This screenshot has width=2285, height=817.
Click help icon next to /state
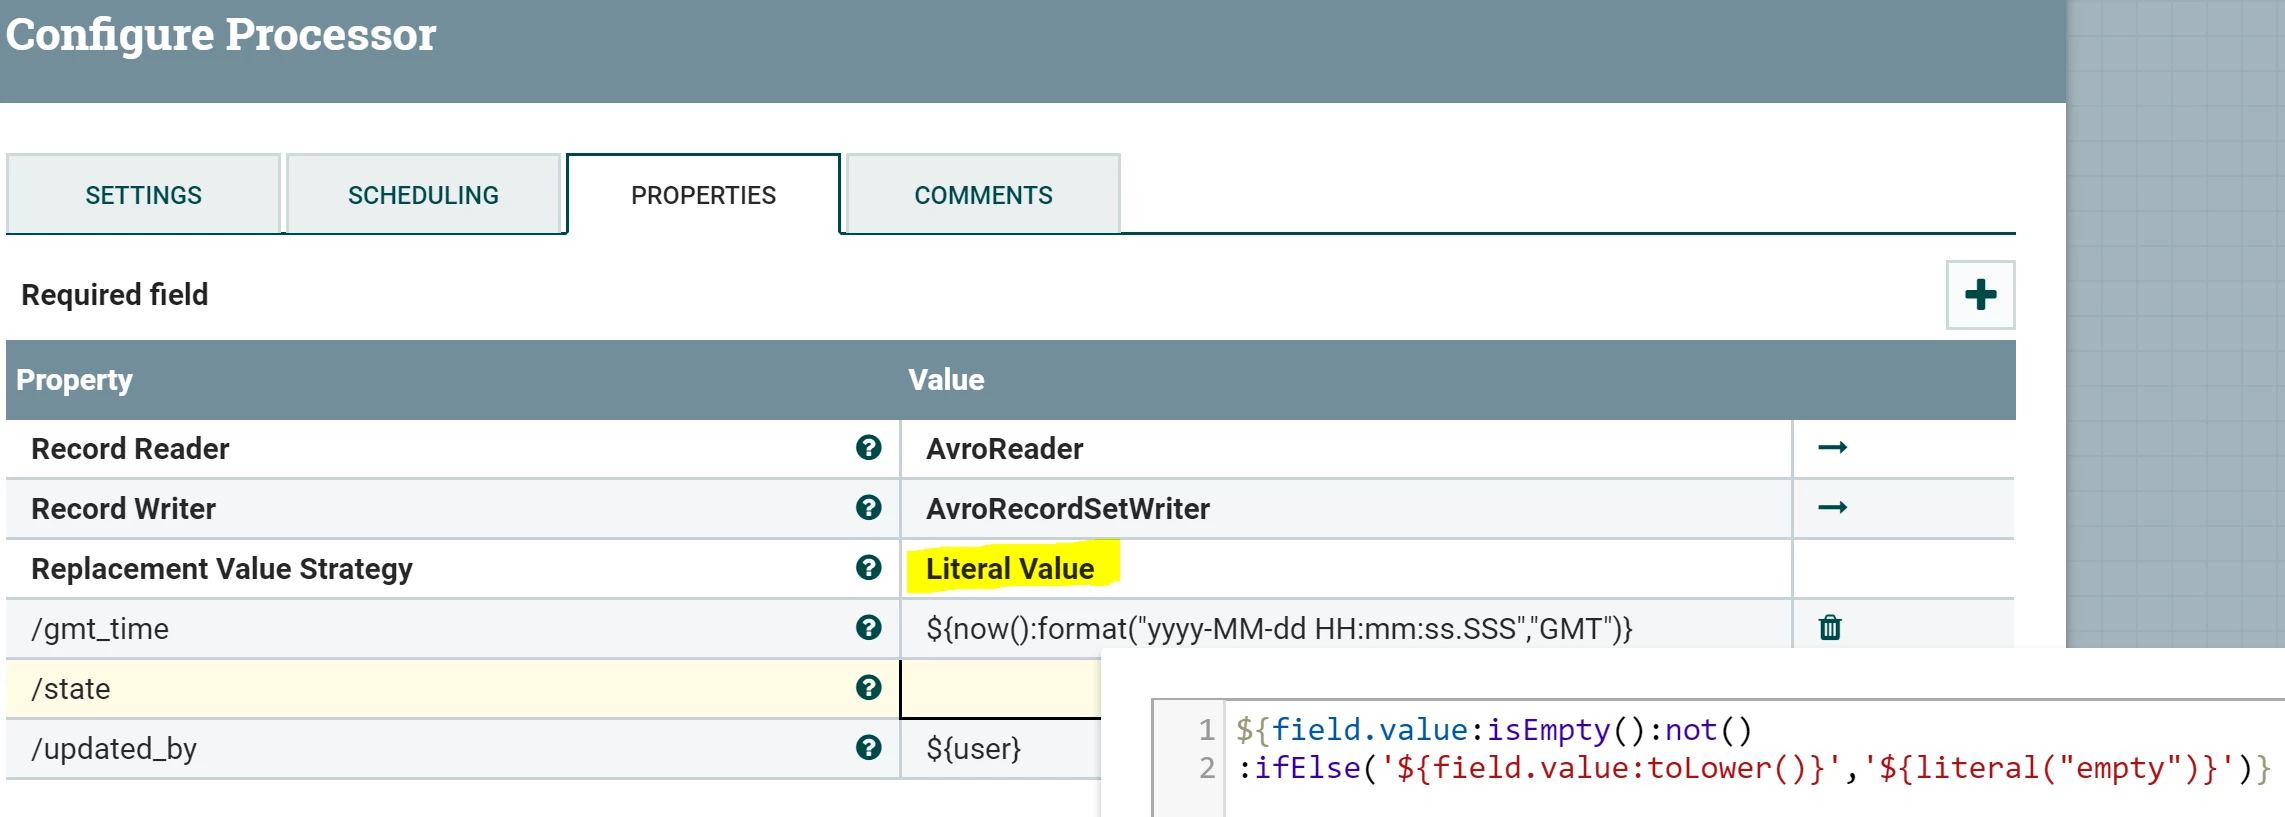point(868,688)
